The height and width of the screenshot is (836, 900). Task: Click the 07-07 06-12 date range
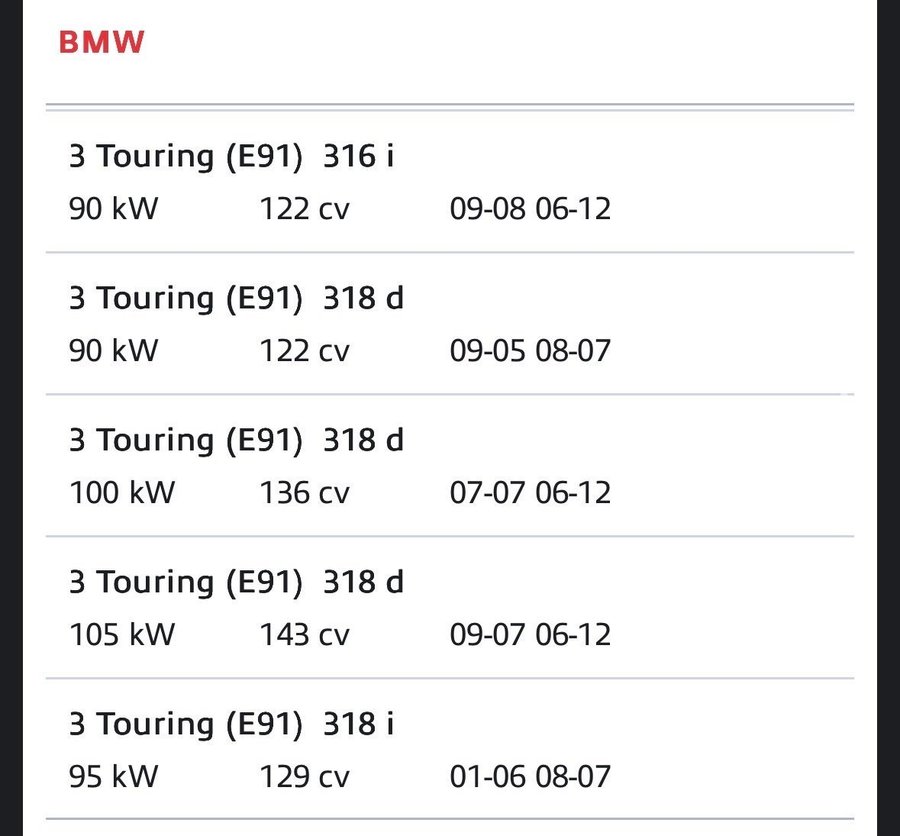[x=530, y=493]
